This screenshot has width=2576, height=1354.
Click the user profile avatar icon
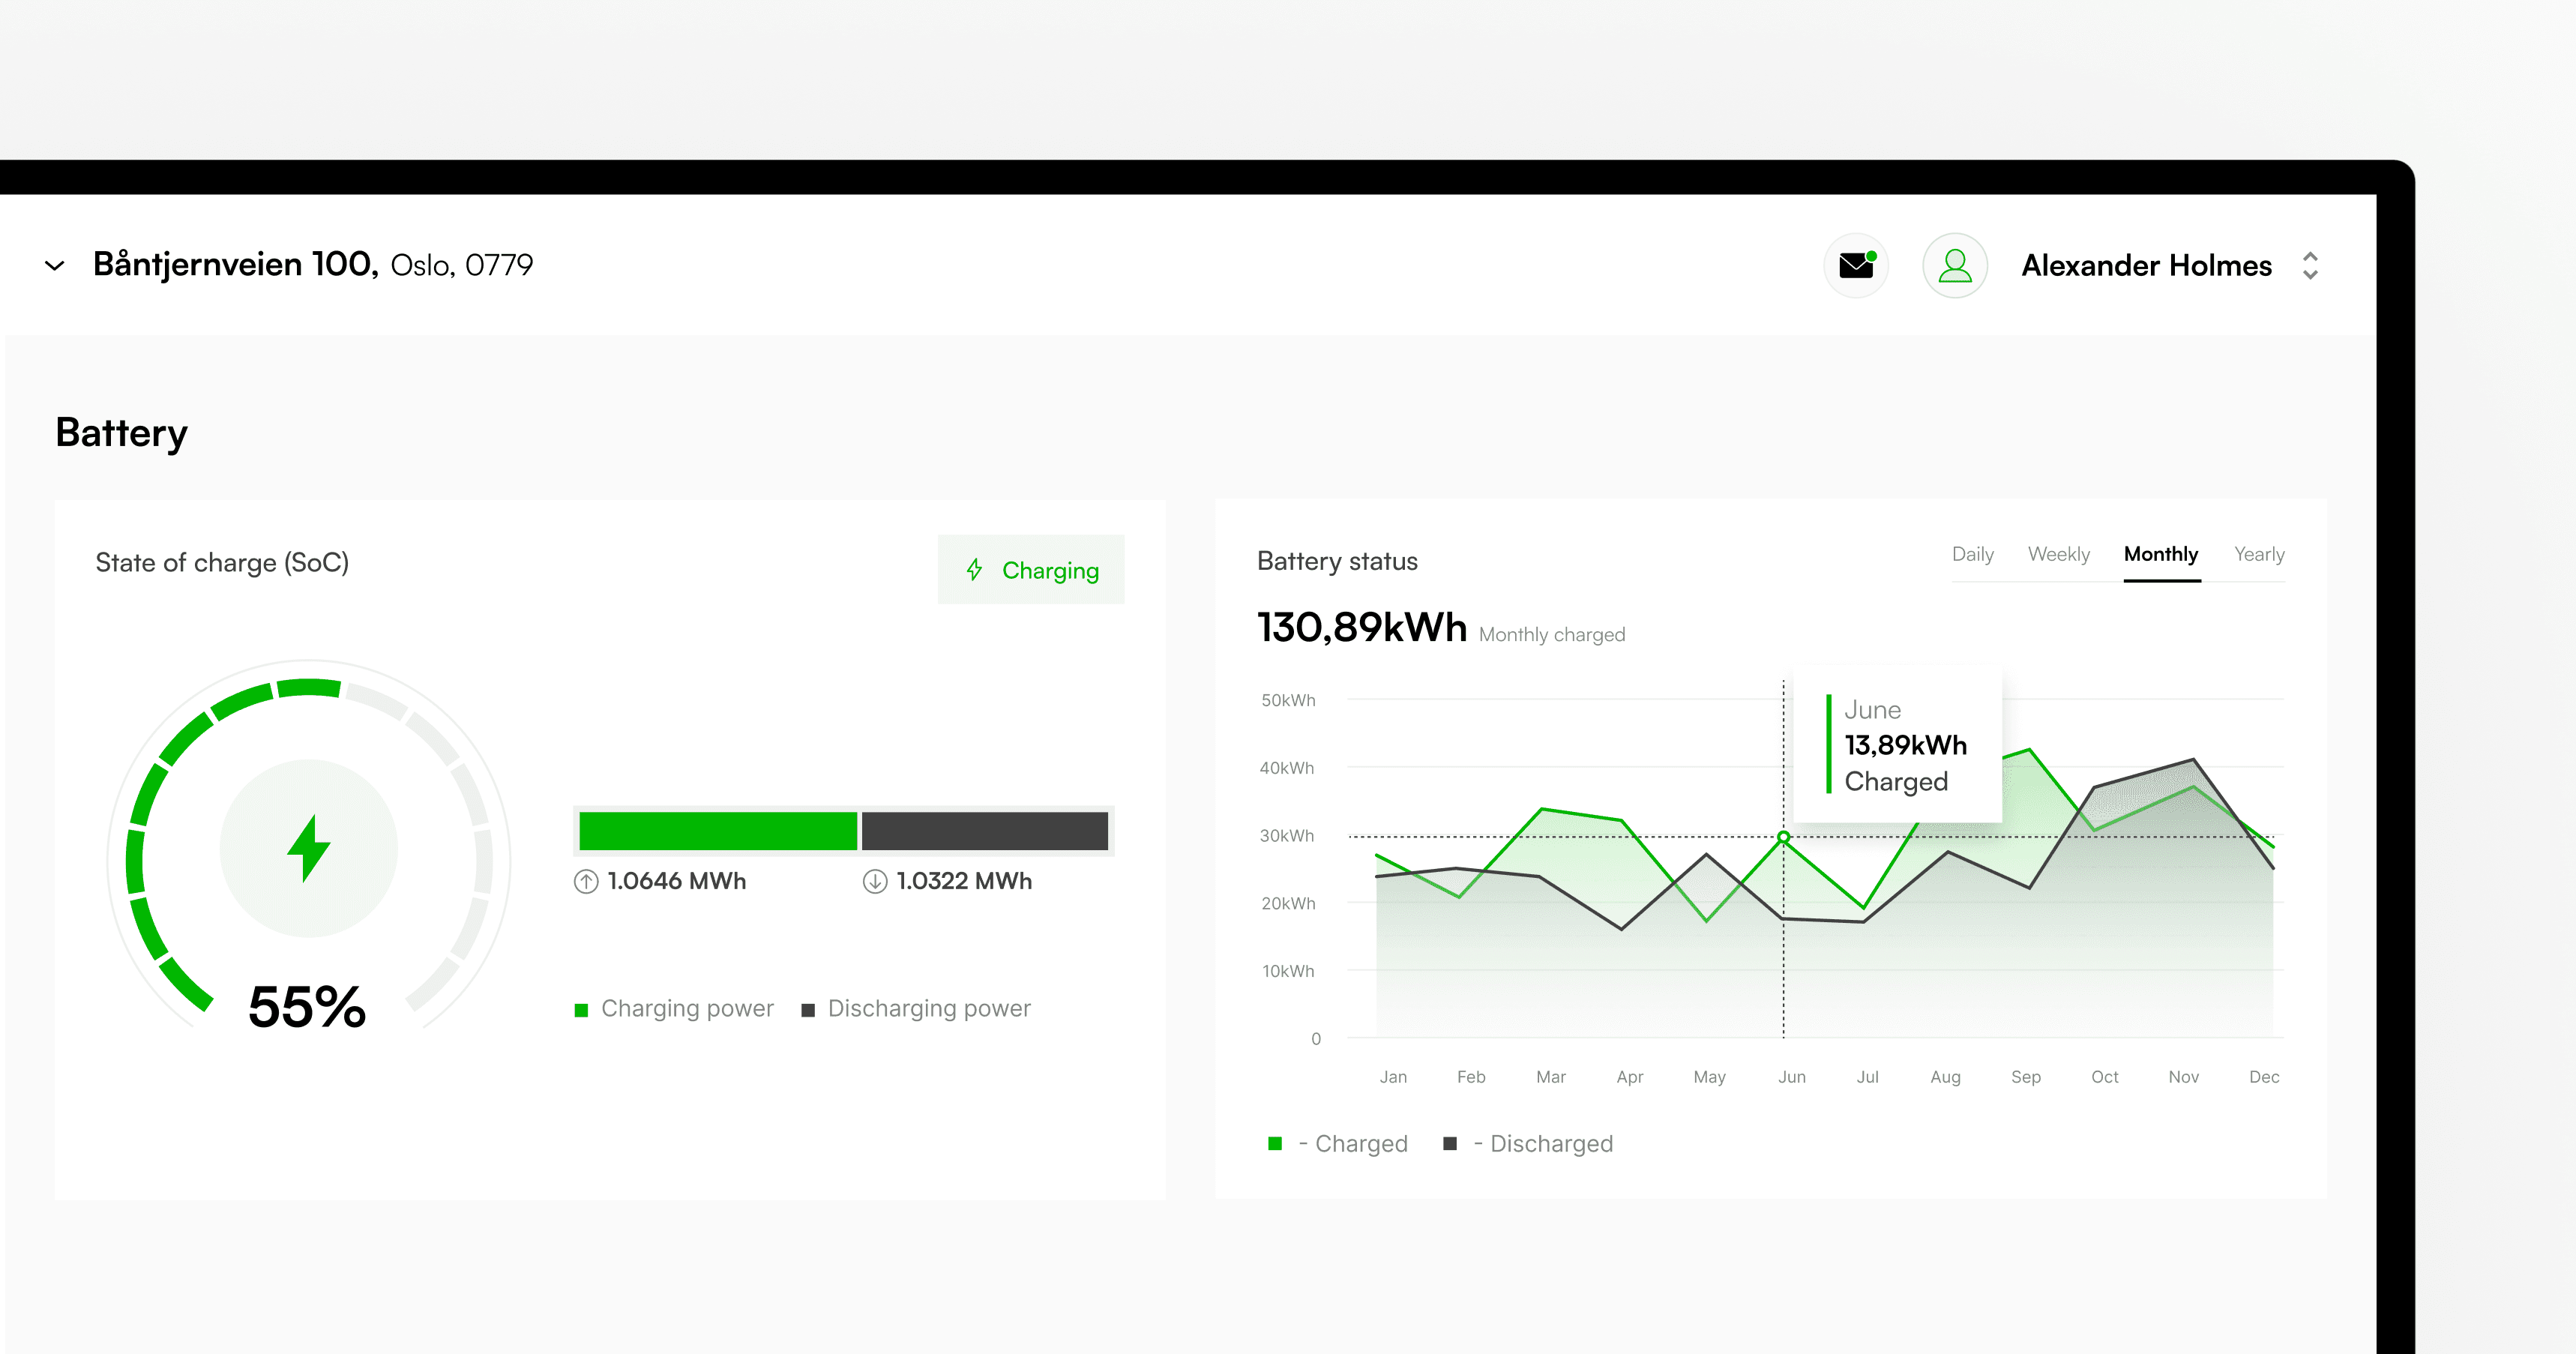pyautogui.click(x=1954, y=265)
